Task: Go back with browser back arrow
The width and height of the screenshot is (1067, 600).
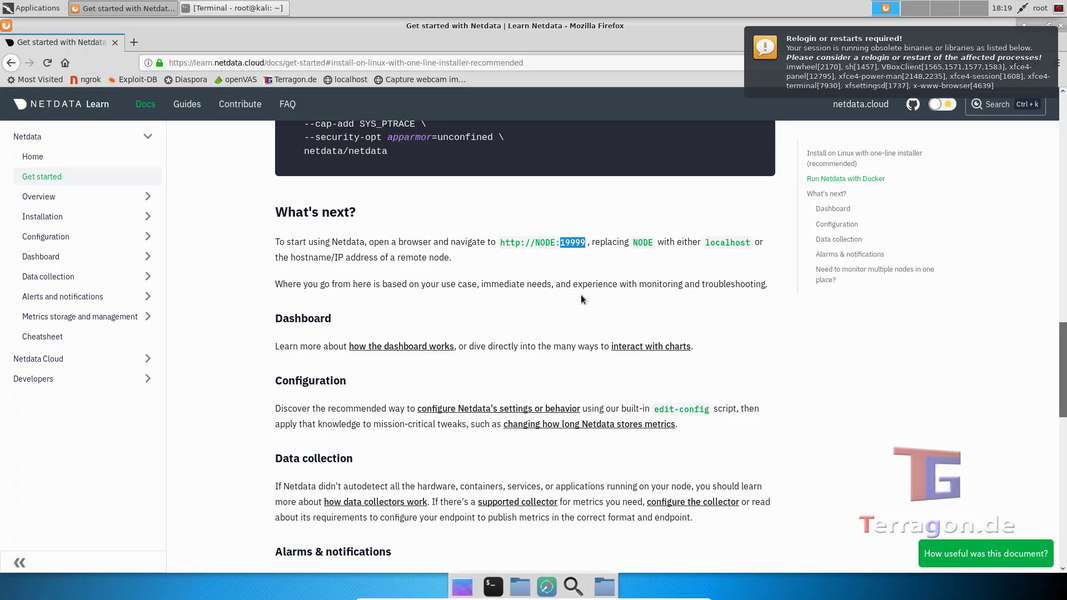Action: (11, 62)
